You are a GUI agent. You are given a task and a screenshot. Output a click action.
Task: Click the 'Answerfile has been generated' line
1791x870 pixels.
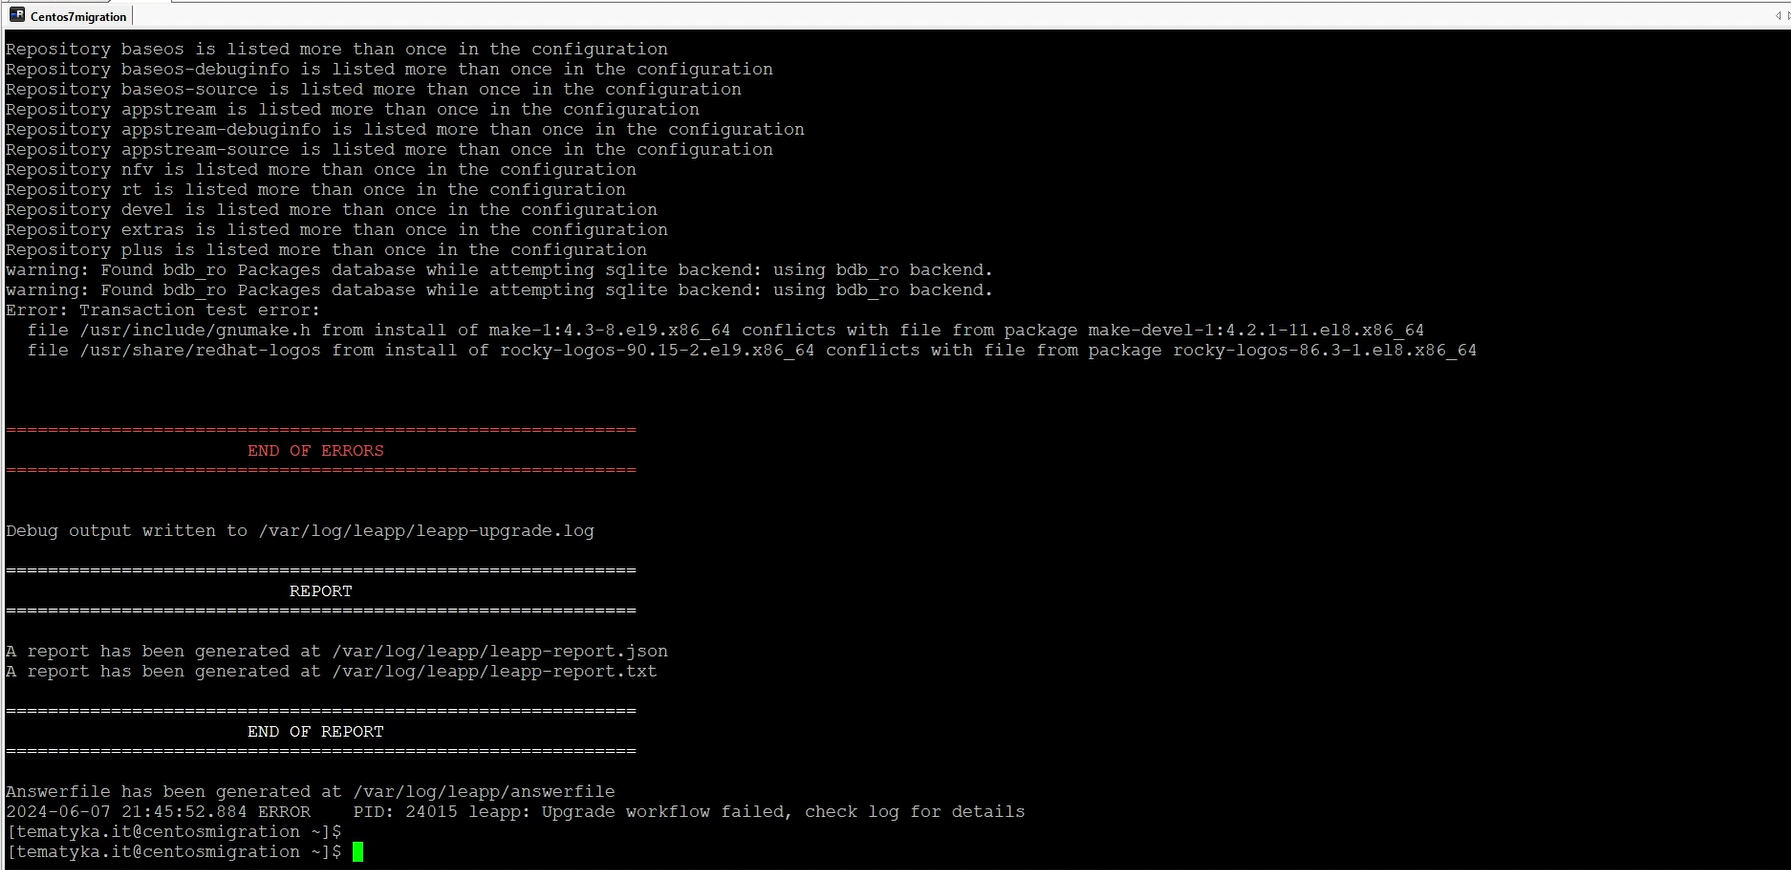pyautogui.click(x=311, y=792)
